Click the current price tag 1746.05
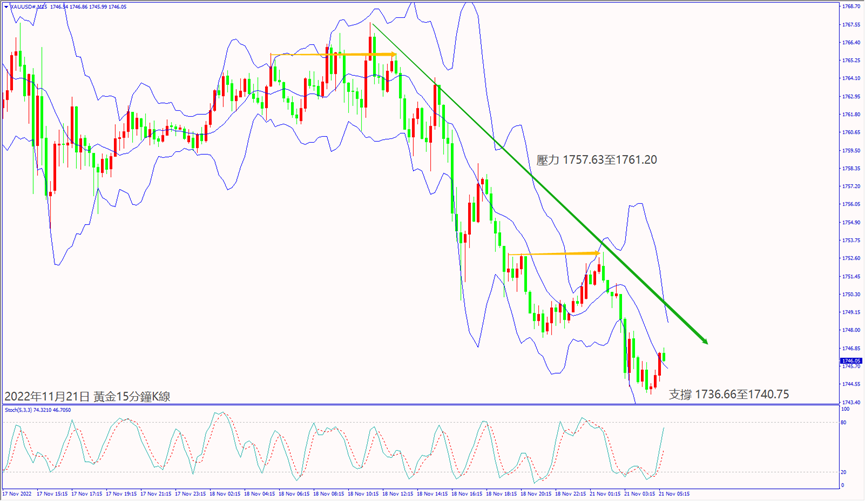 tap(851, 360)
